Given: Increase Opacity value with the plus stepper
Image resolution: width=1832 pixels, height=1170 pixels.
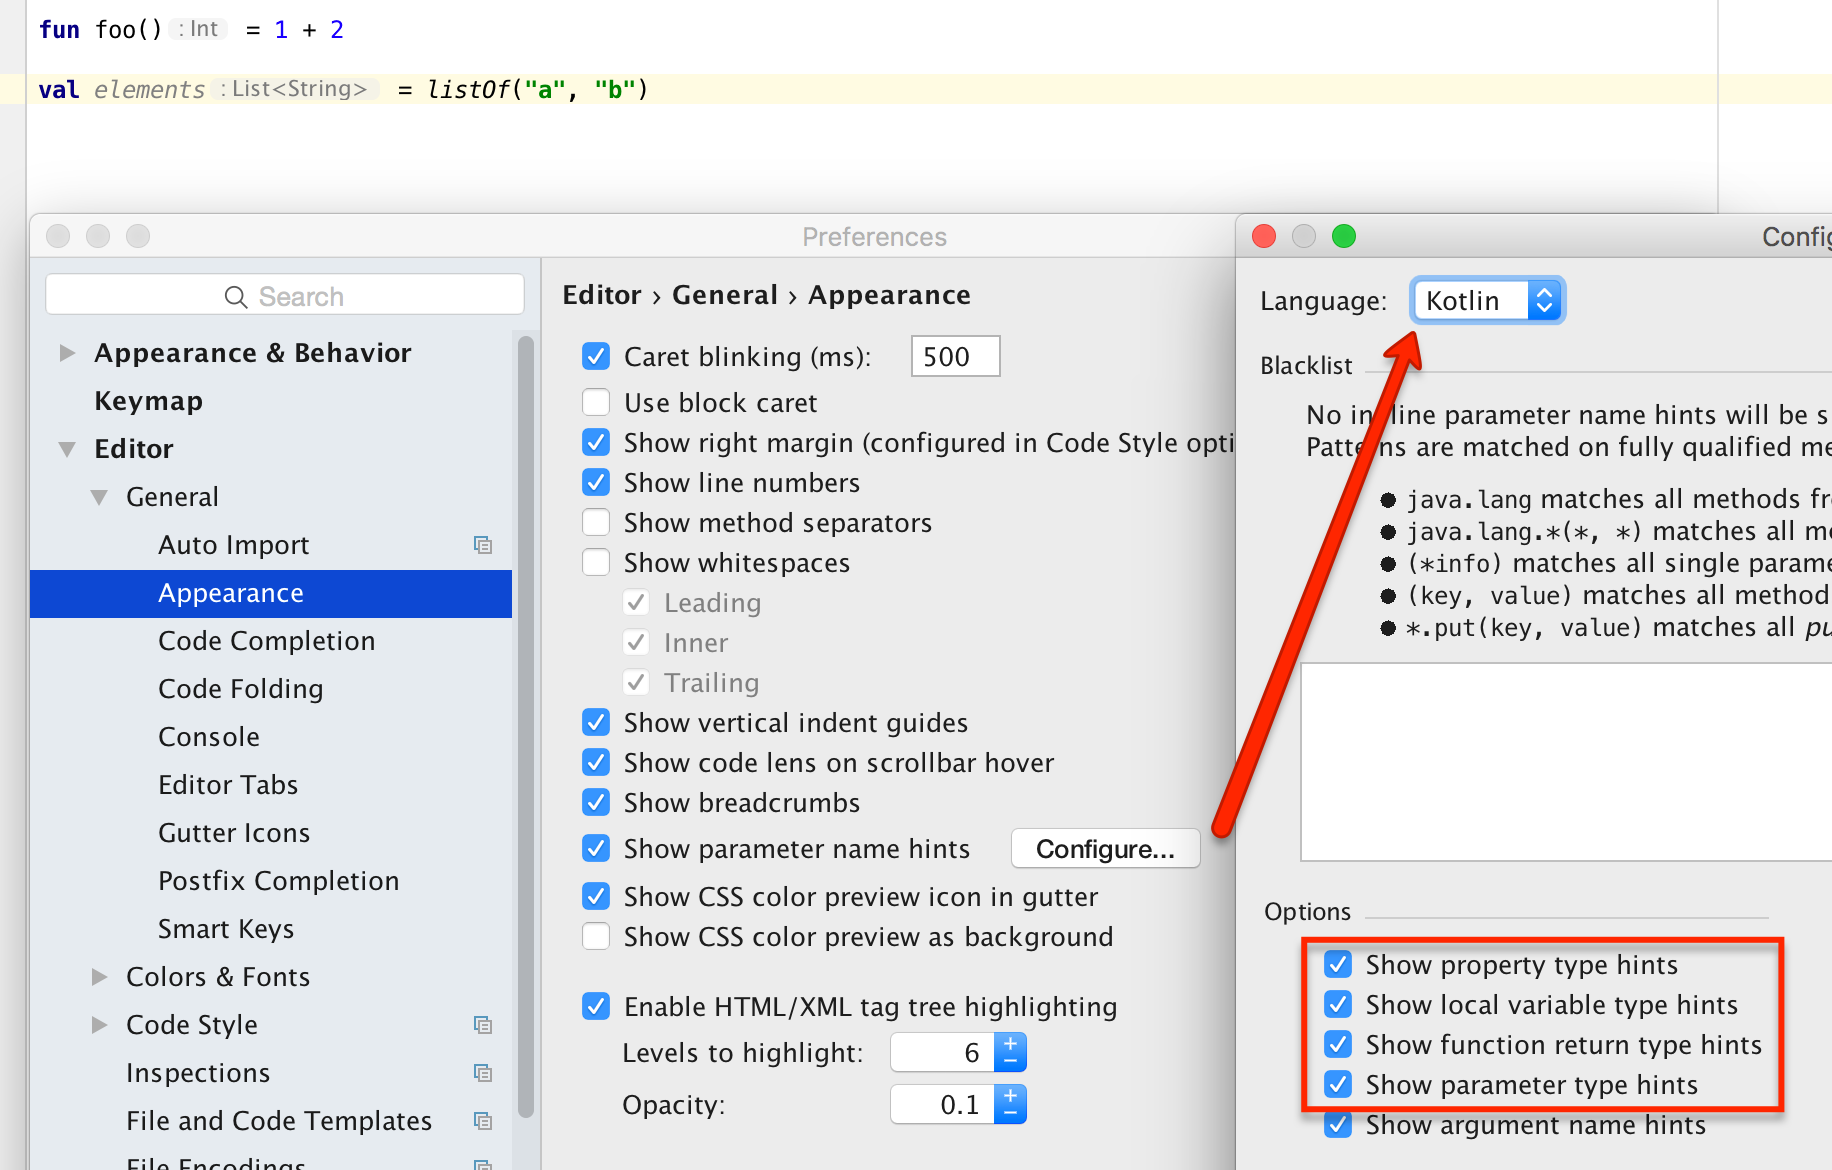Looking at the screenshot, I should pyautogui.click(x=1011, y=1095).
